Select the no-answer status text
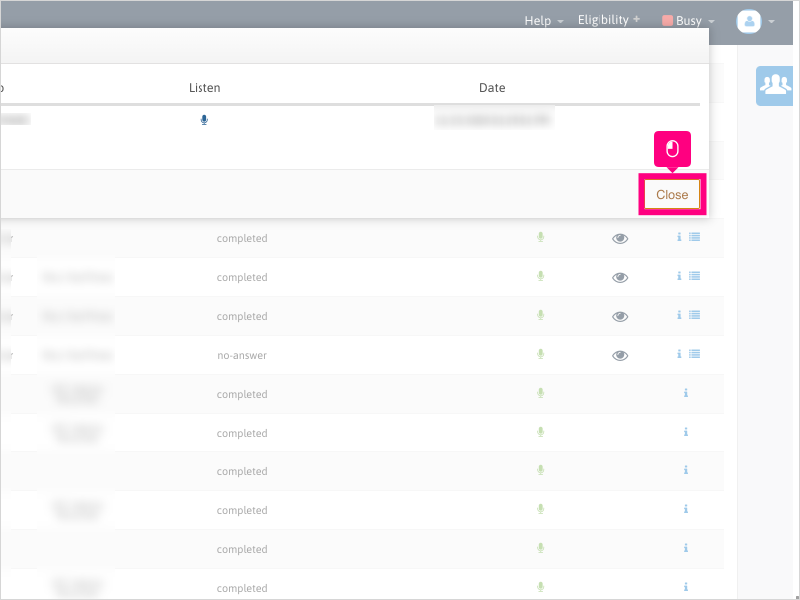The image size is (800, 600). pos(242,355)
